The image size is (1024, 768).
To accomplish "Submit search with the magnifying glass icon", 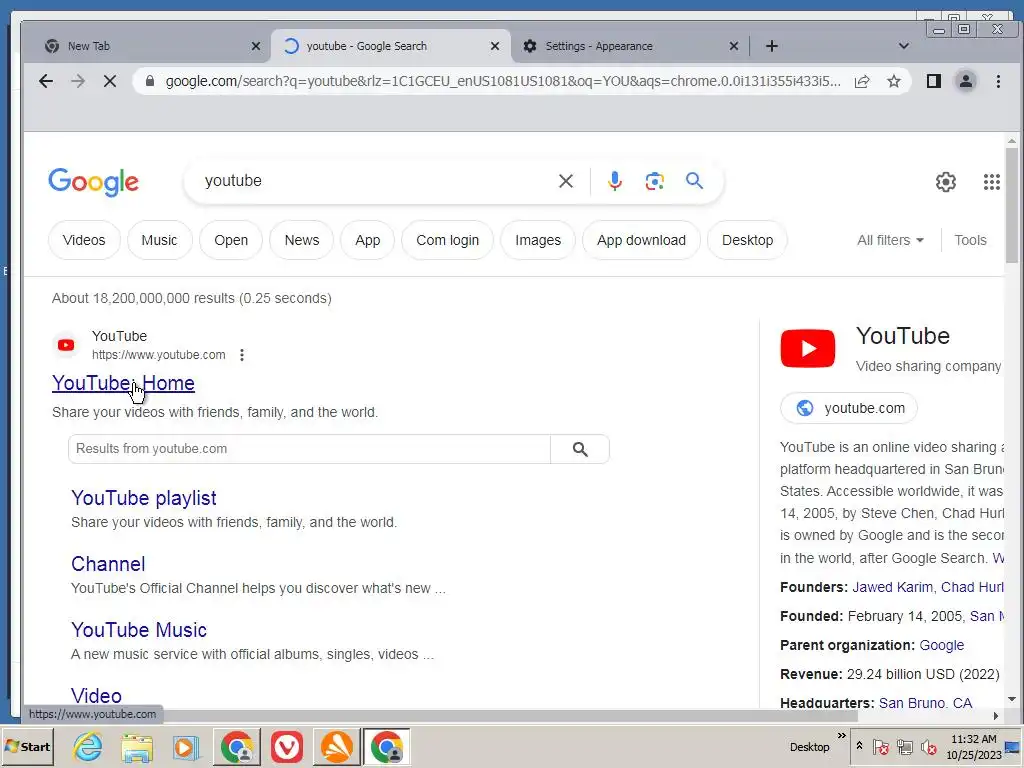I will click(x=694, y=180).
